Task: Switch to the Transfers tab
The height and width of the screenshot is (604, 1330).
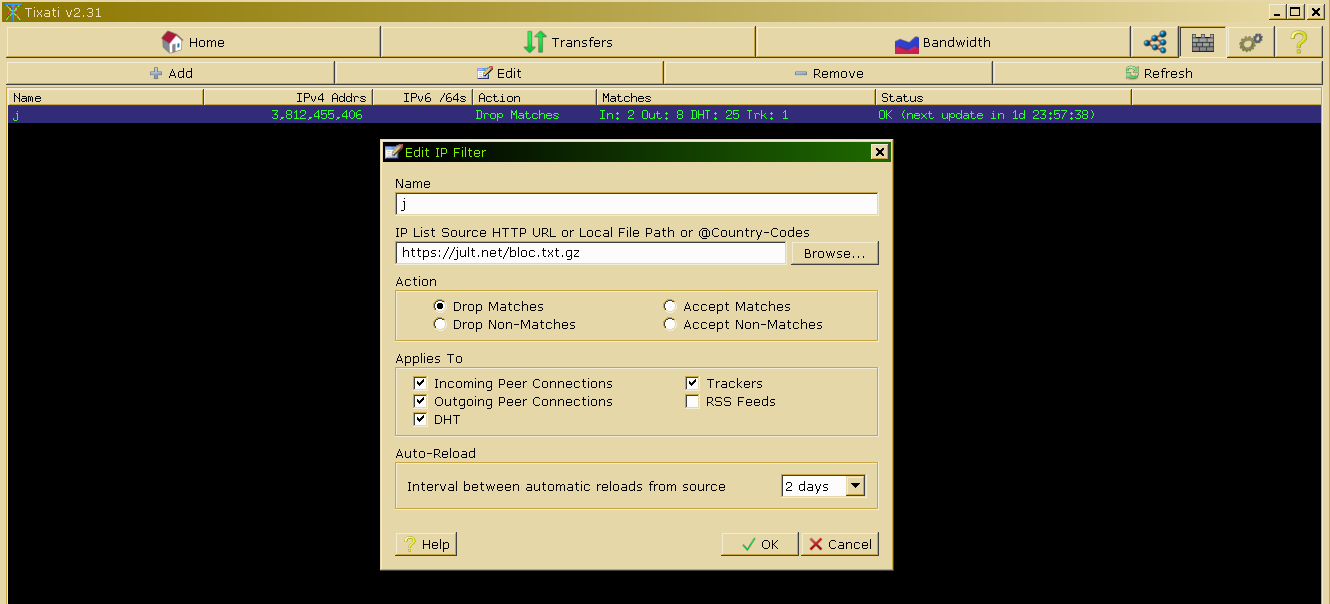Action: click(x=567, y=43)
